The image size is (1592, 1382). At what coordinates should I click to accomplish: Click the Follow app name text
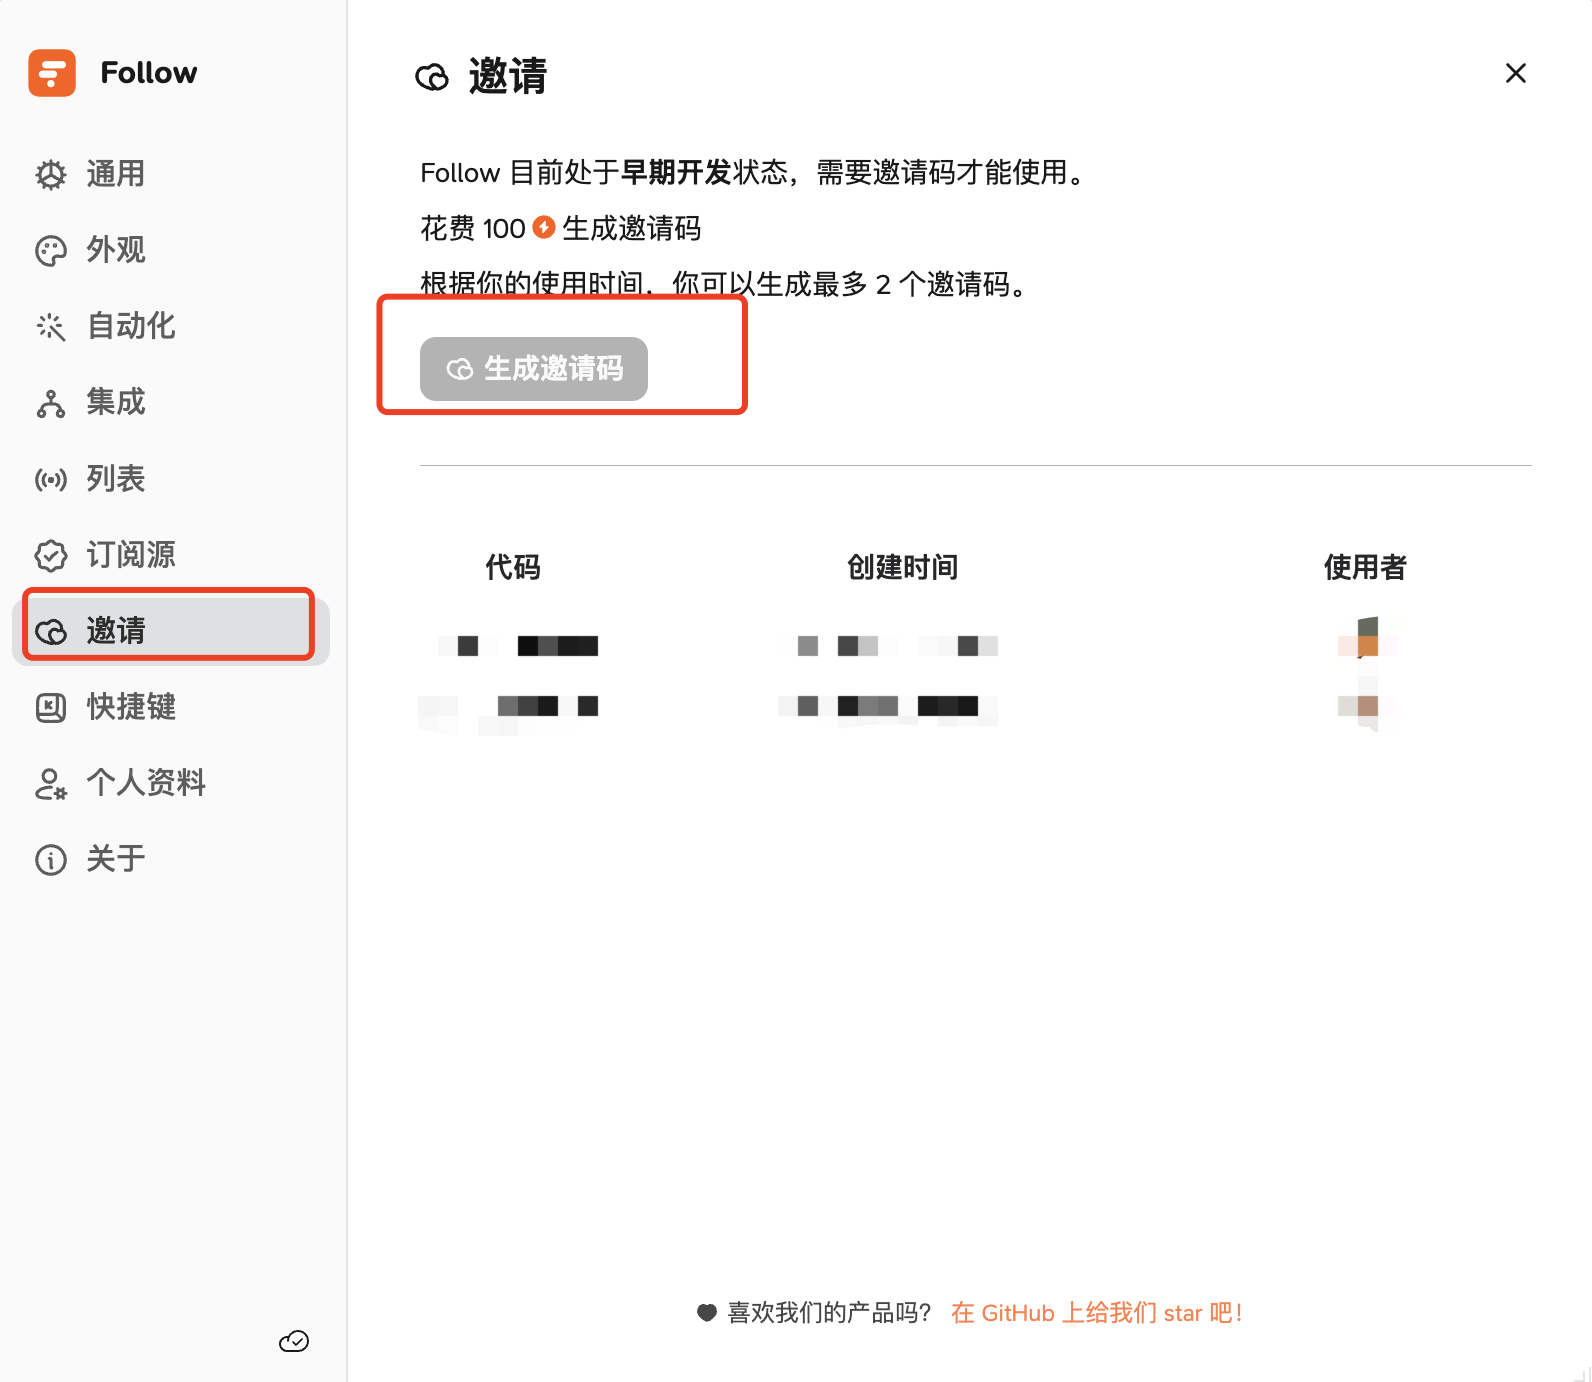click(x=149, y=73)
